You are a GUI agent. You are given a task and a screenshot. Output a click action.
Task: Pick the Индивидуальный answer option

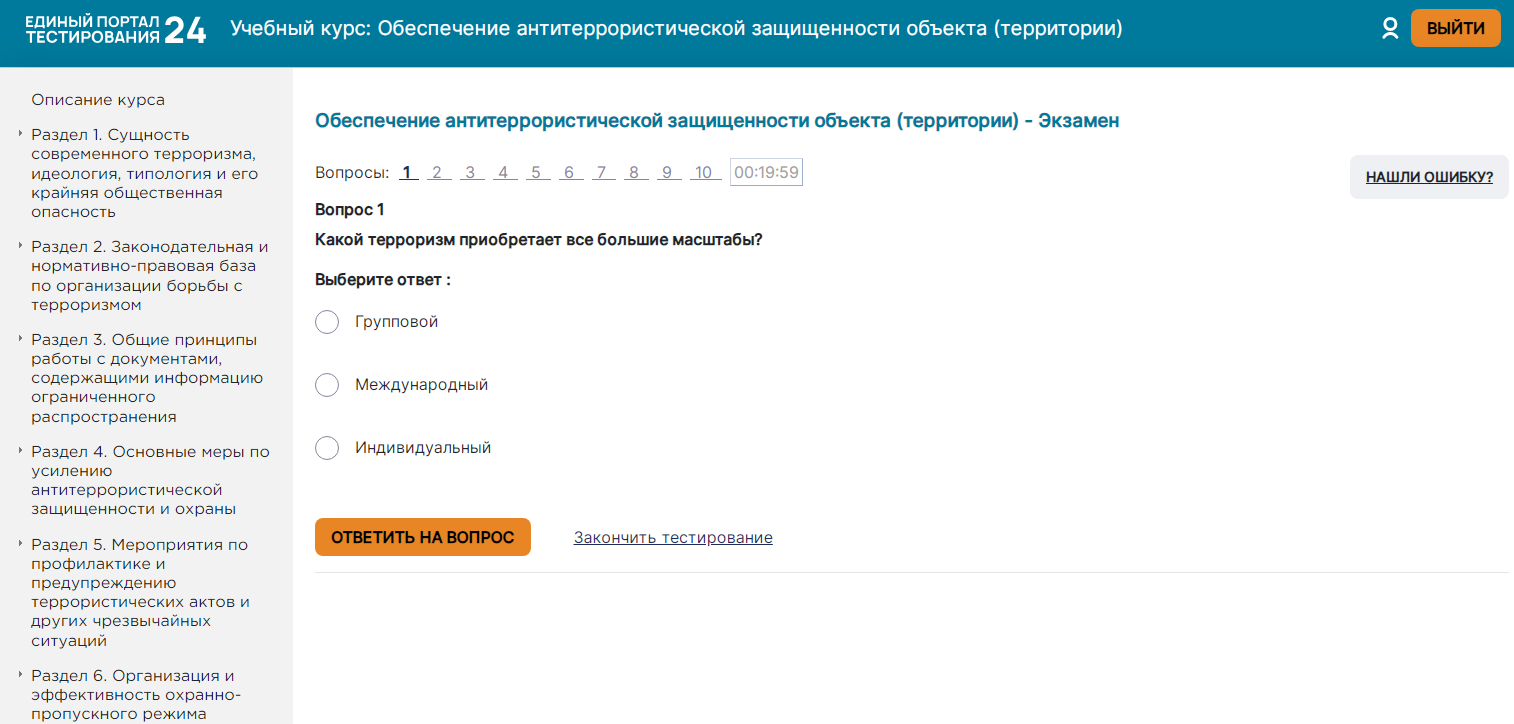(x=327, y=448)
